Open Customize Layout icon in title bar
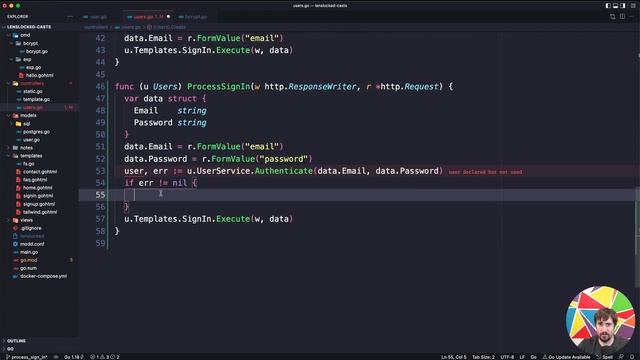This screenshot has width=640, height=360. [x=633, y=6]
